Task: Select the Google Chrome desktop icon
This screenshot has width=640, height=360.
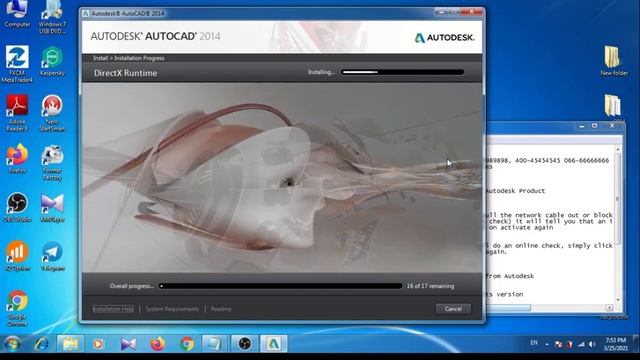Action: click(x=17, y=308)
